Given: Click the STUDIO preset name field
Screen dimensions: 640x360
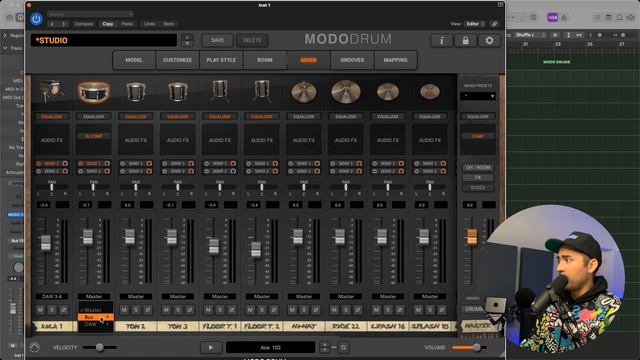Looking at the screenshot, I should [104, 40].
